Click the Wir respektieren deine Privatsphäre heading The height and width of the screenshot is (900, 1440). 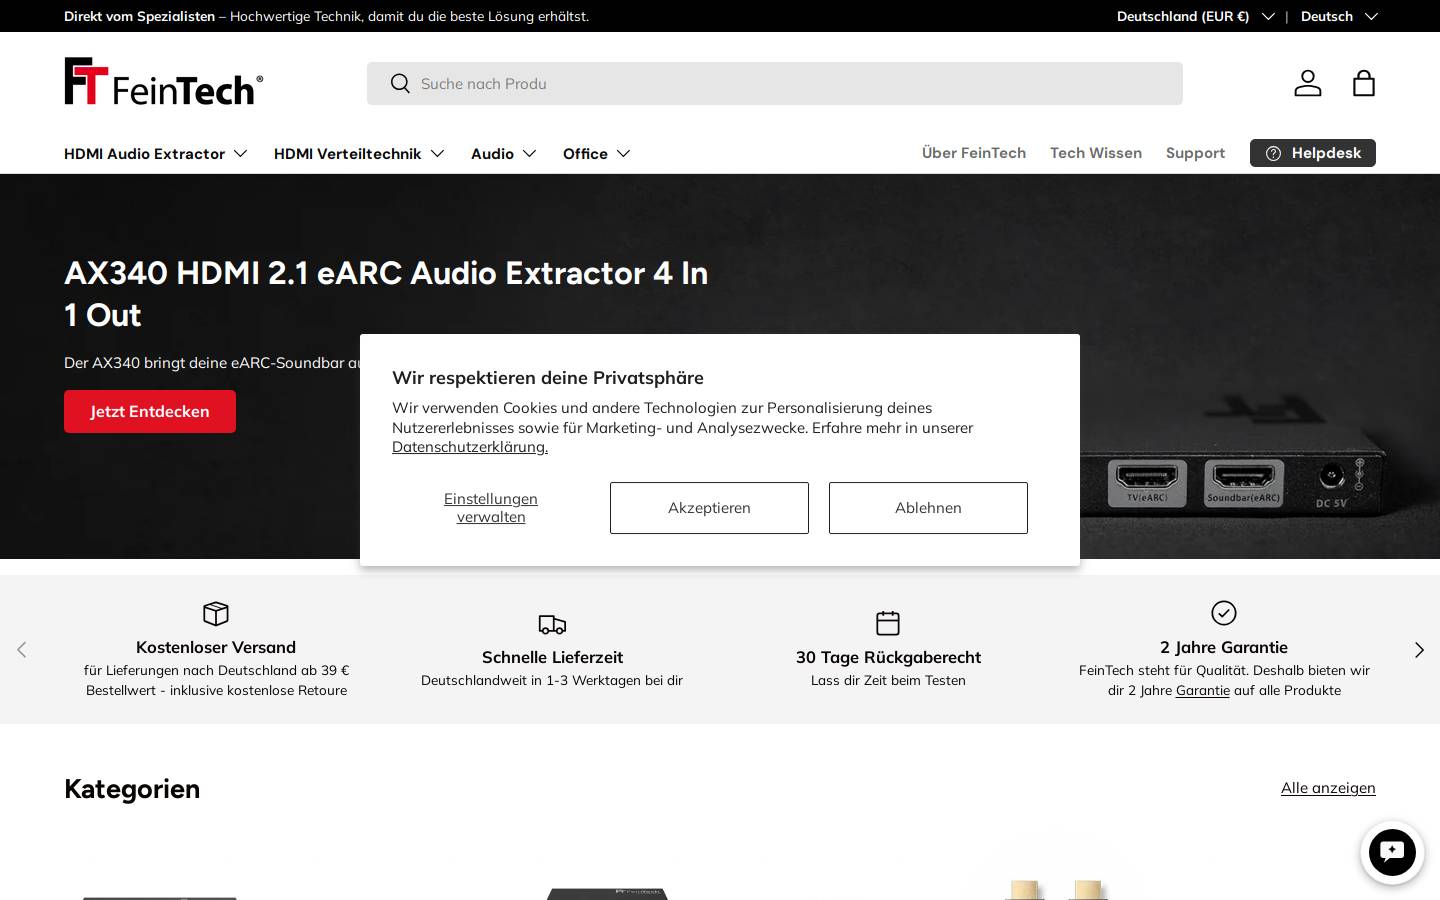(x=548, y=378)
